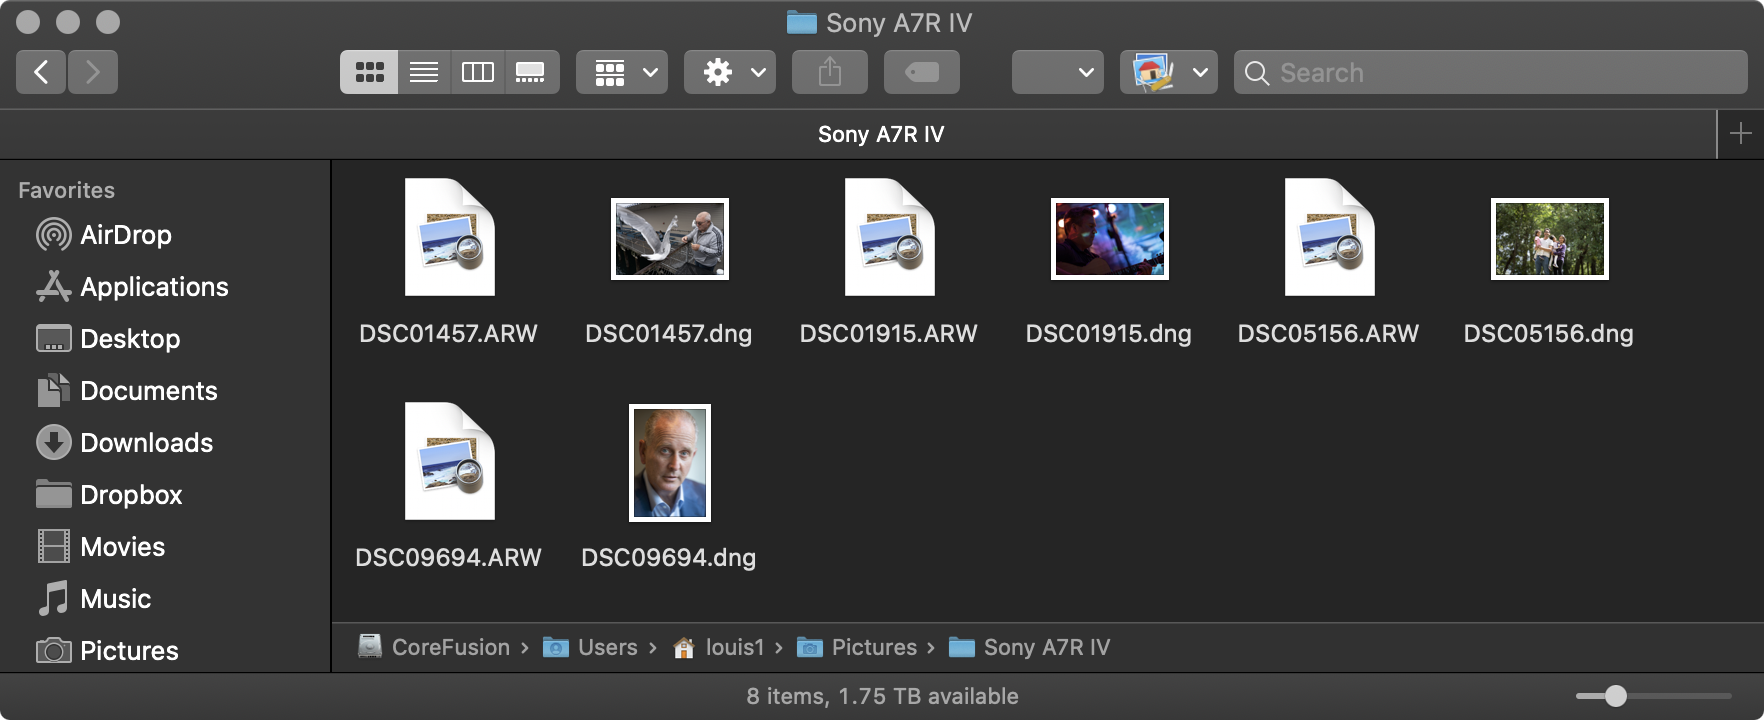This screenshot has height=720, width=1764.
Task: Open the gear Action menu
Action: [x=730, y=72]
